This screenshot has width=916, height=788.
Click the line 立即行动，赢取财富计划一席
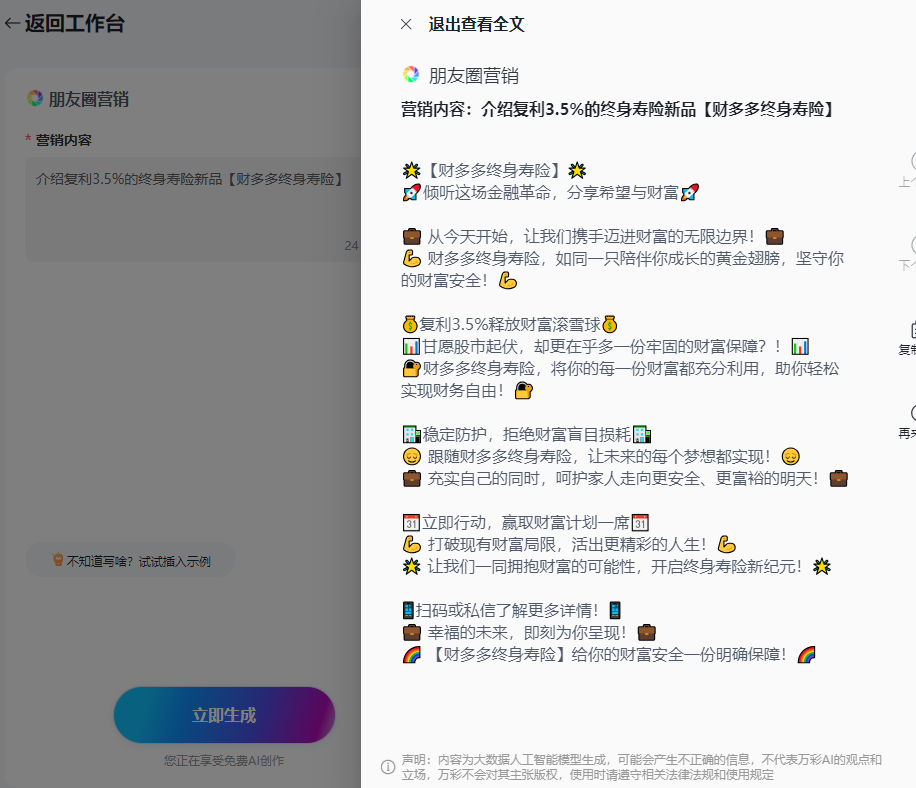tap(525, 522)
